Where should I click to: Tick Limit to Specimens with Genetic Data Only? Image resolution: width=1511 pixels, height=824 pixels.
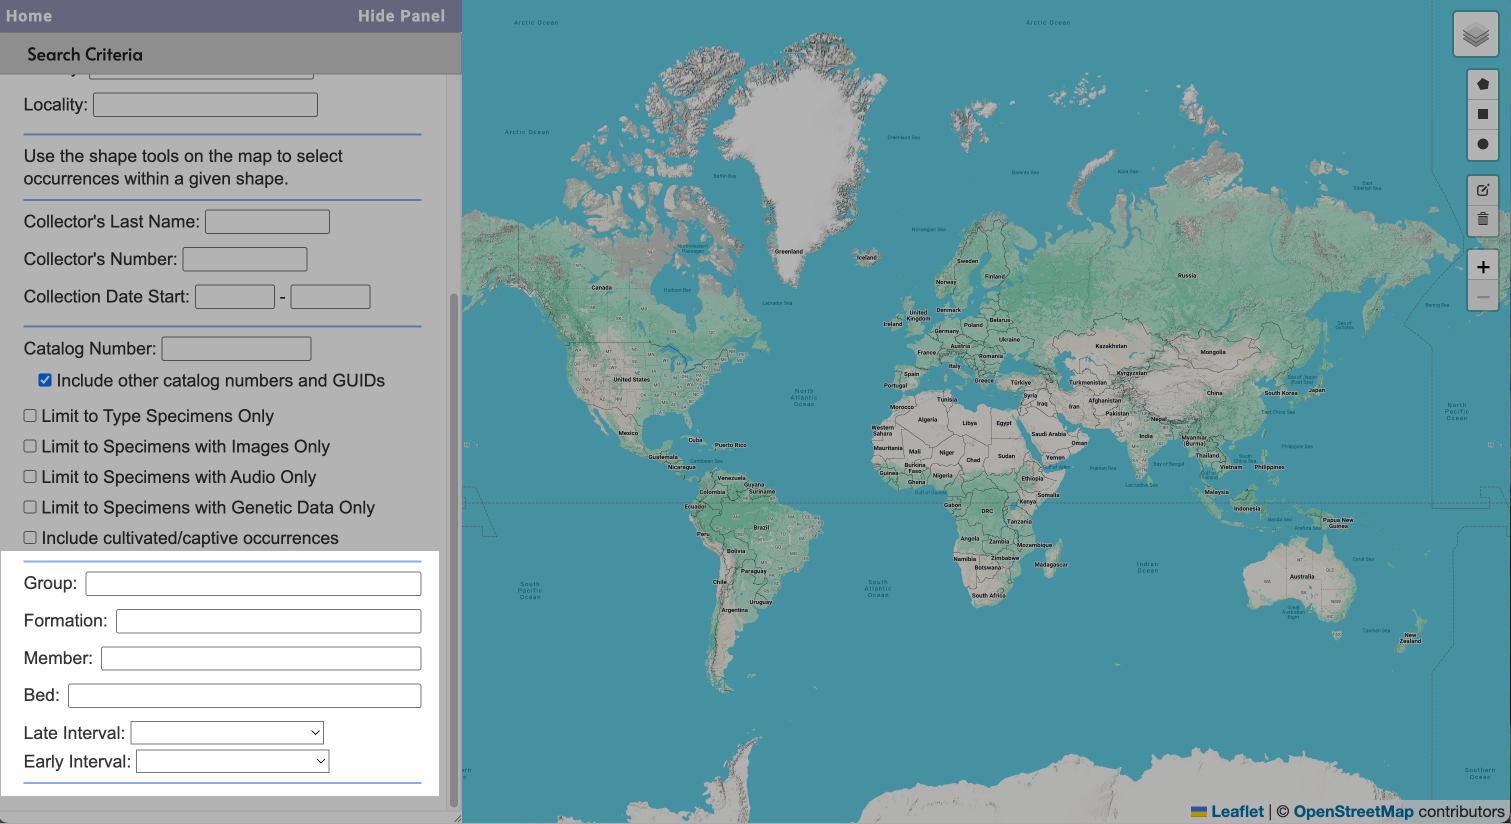click(x=30, y=507)
